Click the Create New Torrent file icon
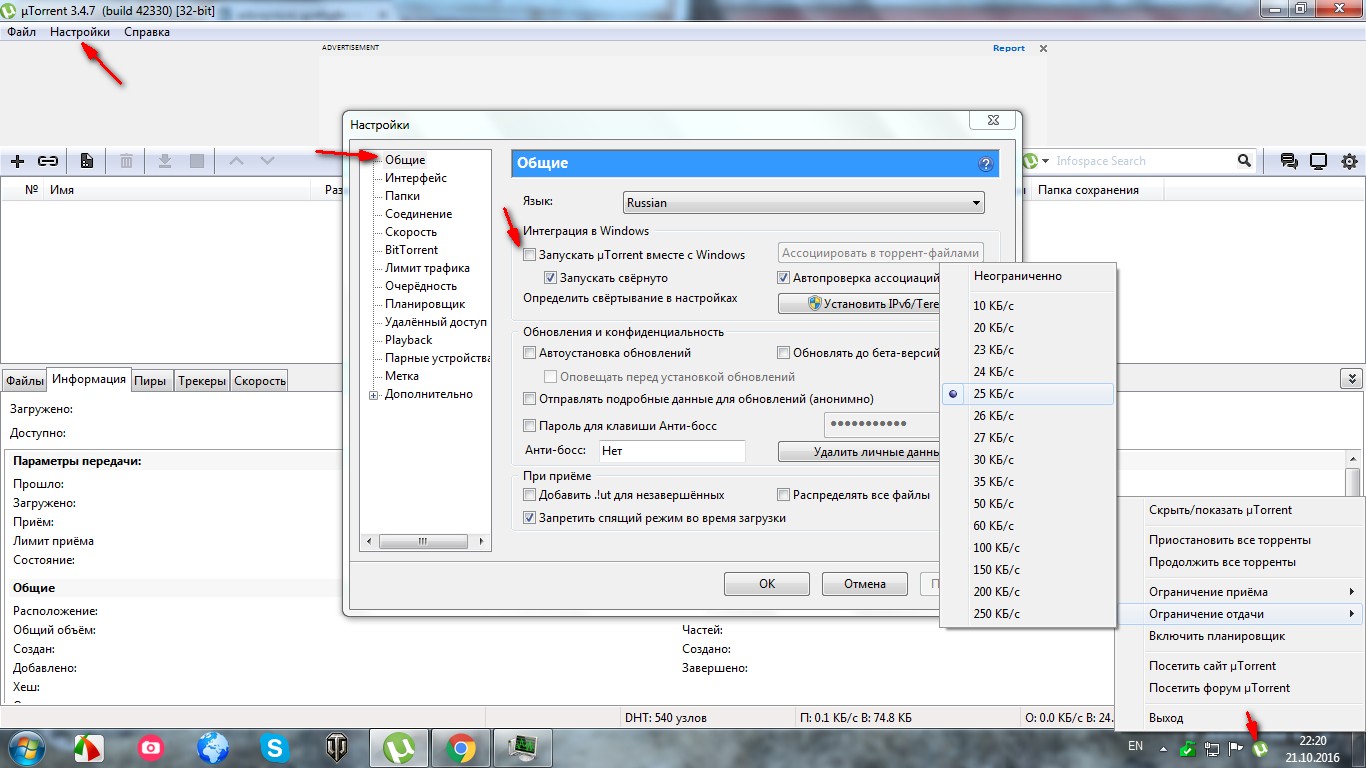 click(87, 161)
